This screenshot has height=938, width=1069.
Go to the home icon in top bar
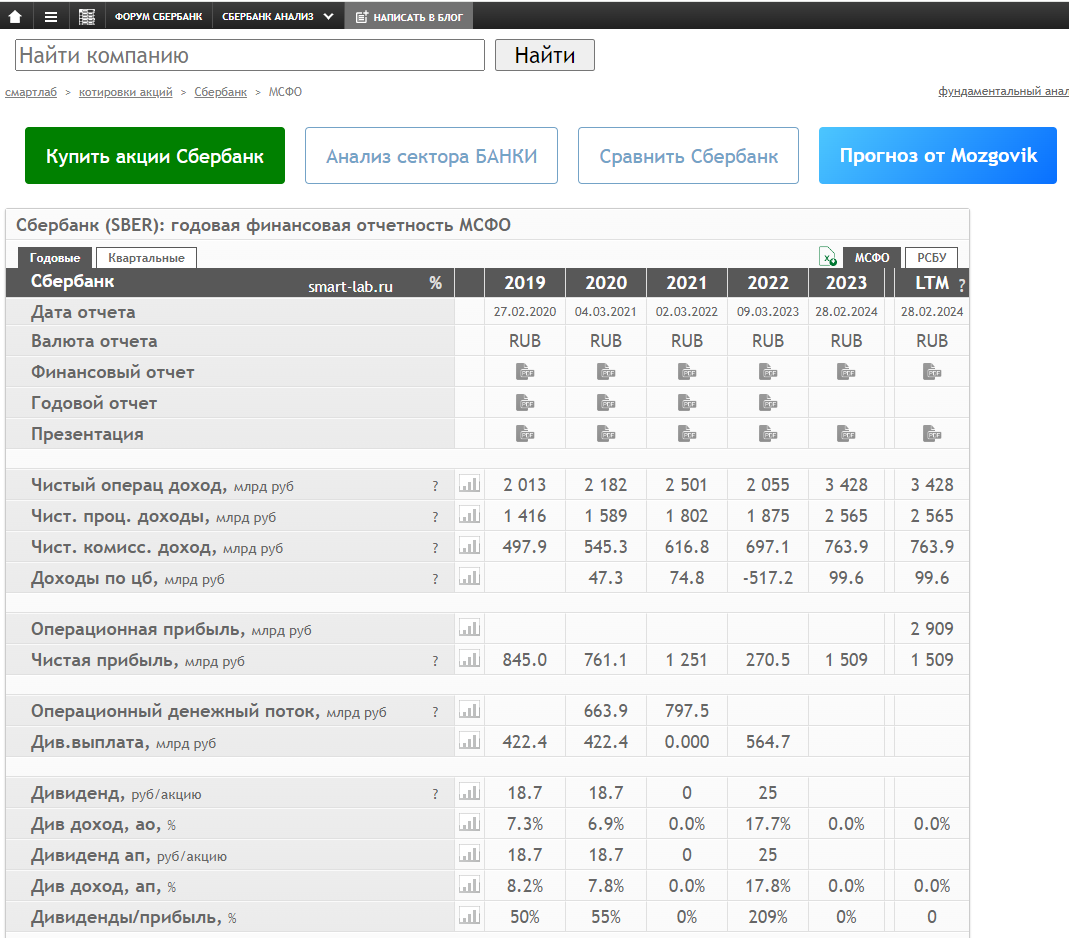[15, 16]
